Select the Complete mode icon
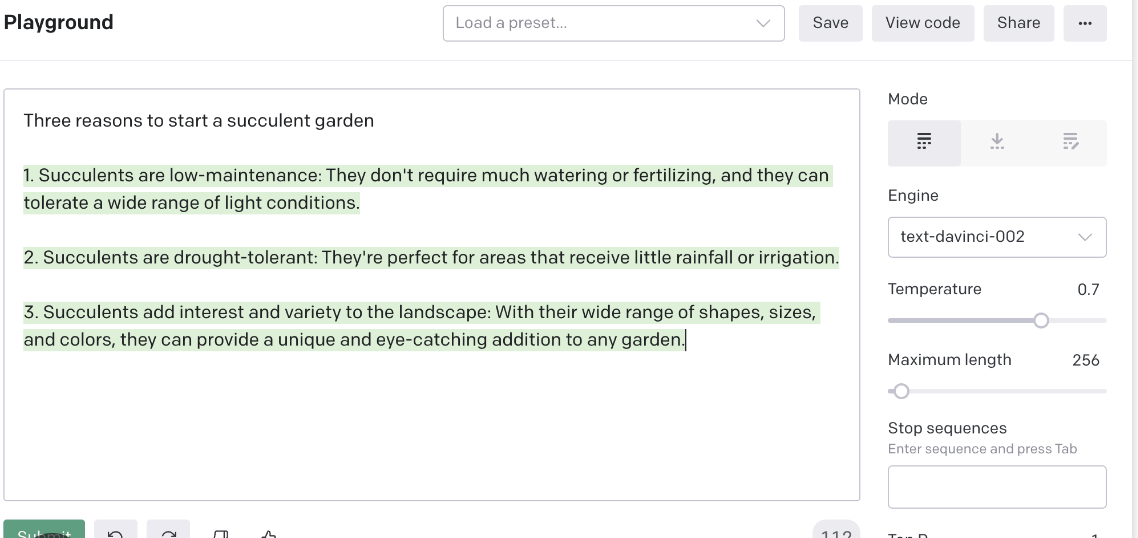 (924, 142)
